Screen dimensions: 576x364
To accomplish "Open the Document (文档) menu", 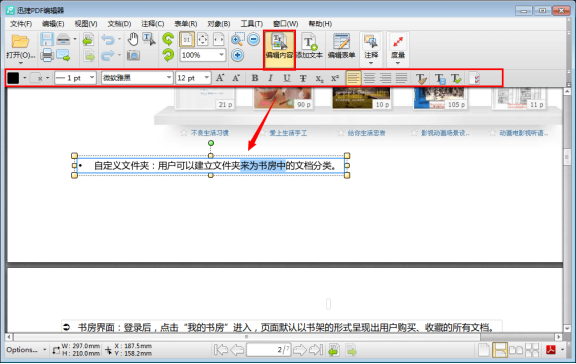I will pyautogui.click(x=119, y=24).
